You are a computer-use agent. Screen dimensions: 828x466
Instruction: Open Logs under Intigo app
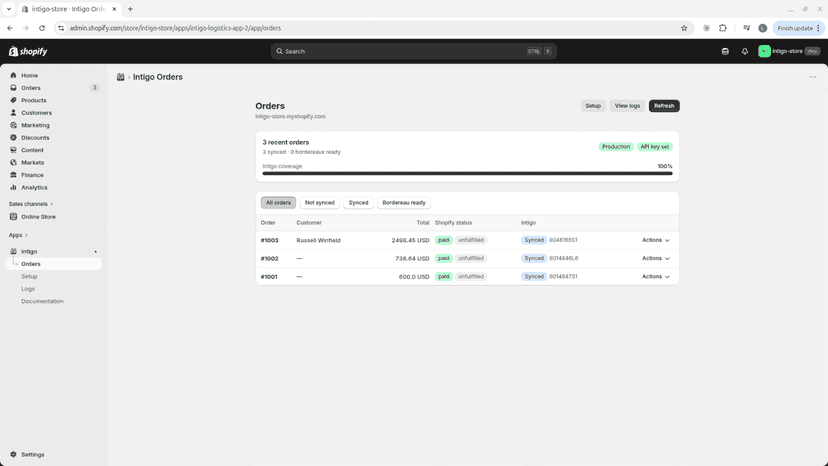point(28,289)
